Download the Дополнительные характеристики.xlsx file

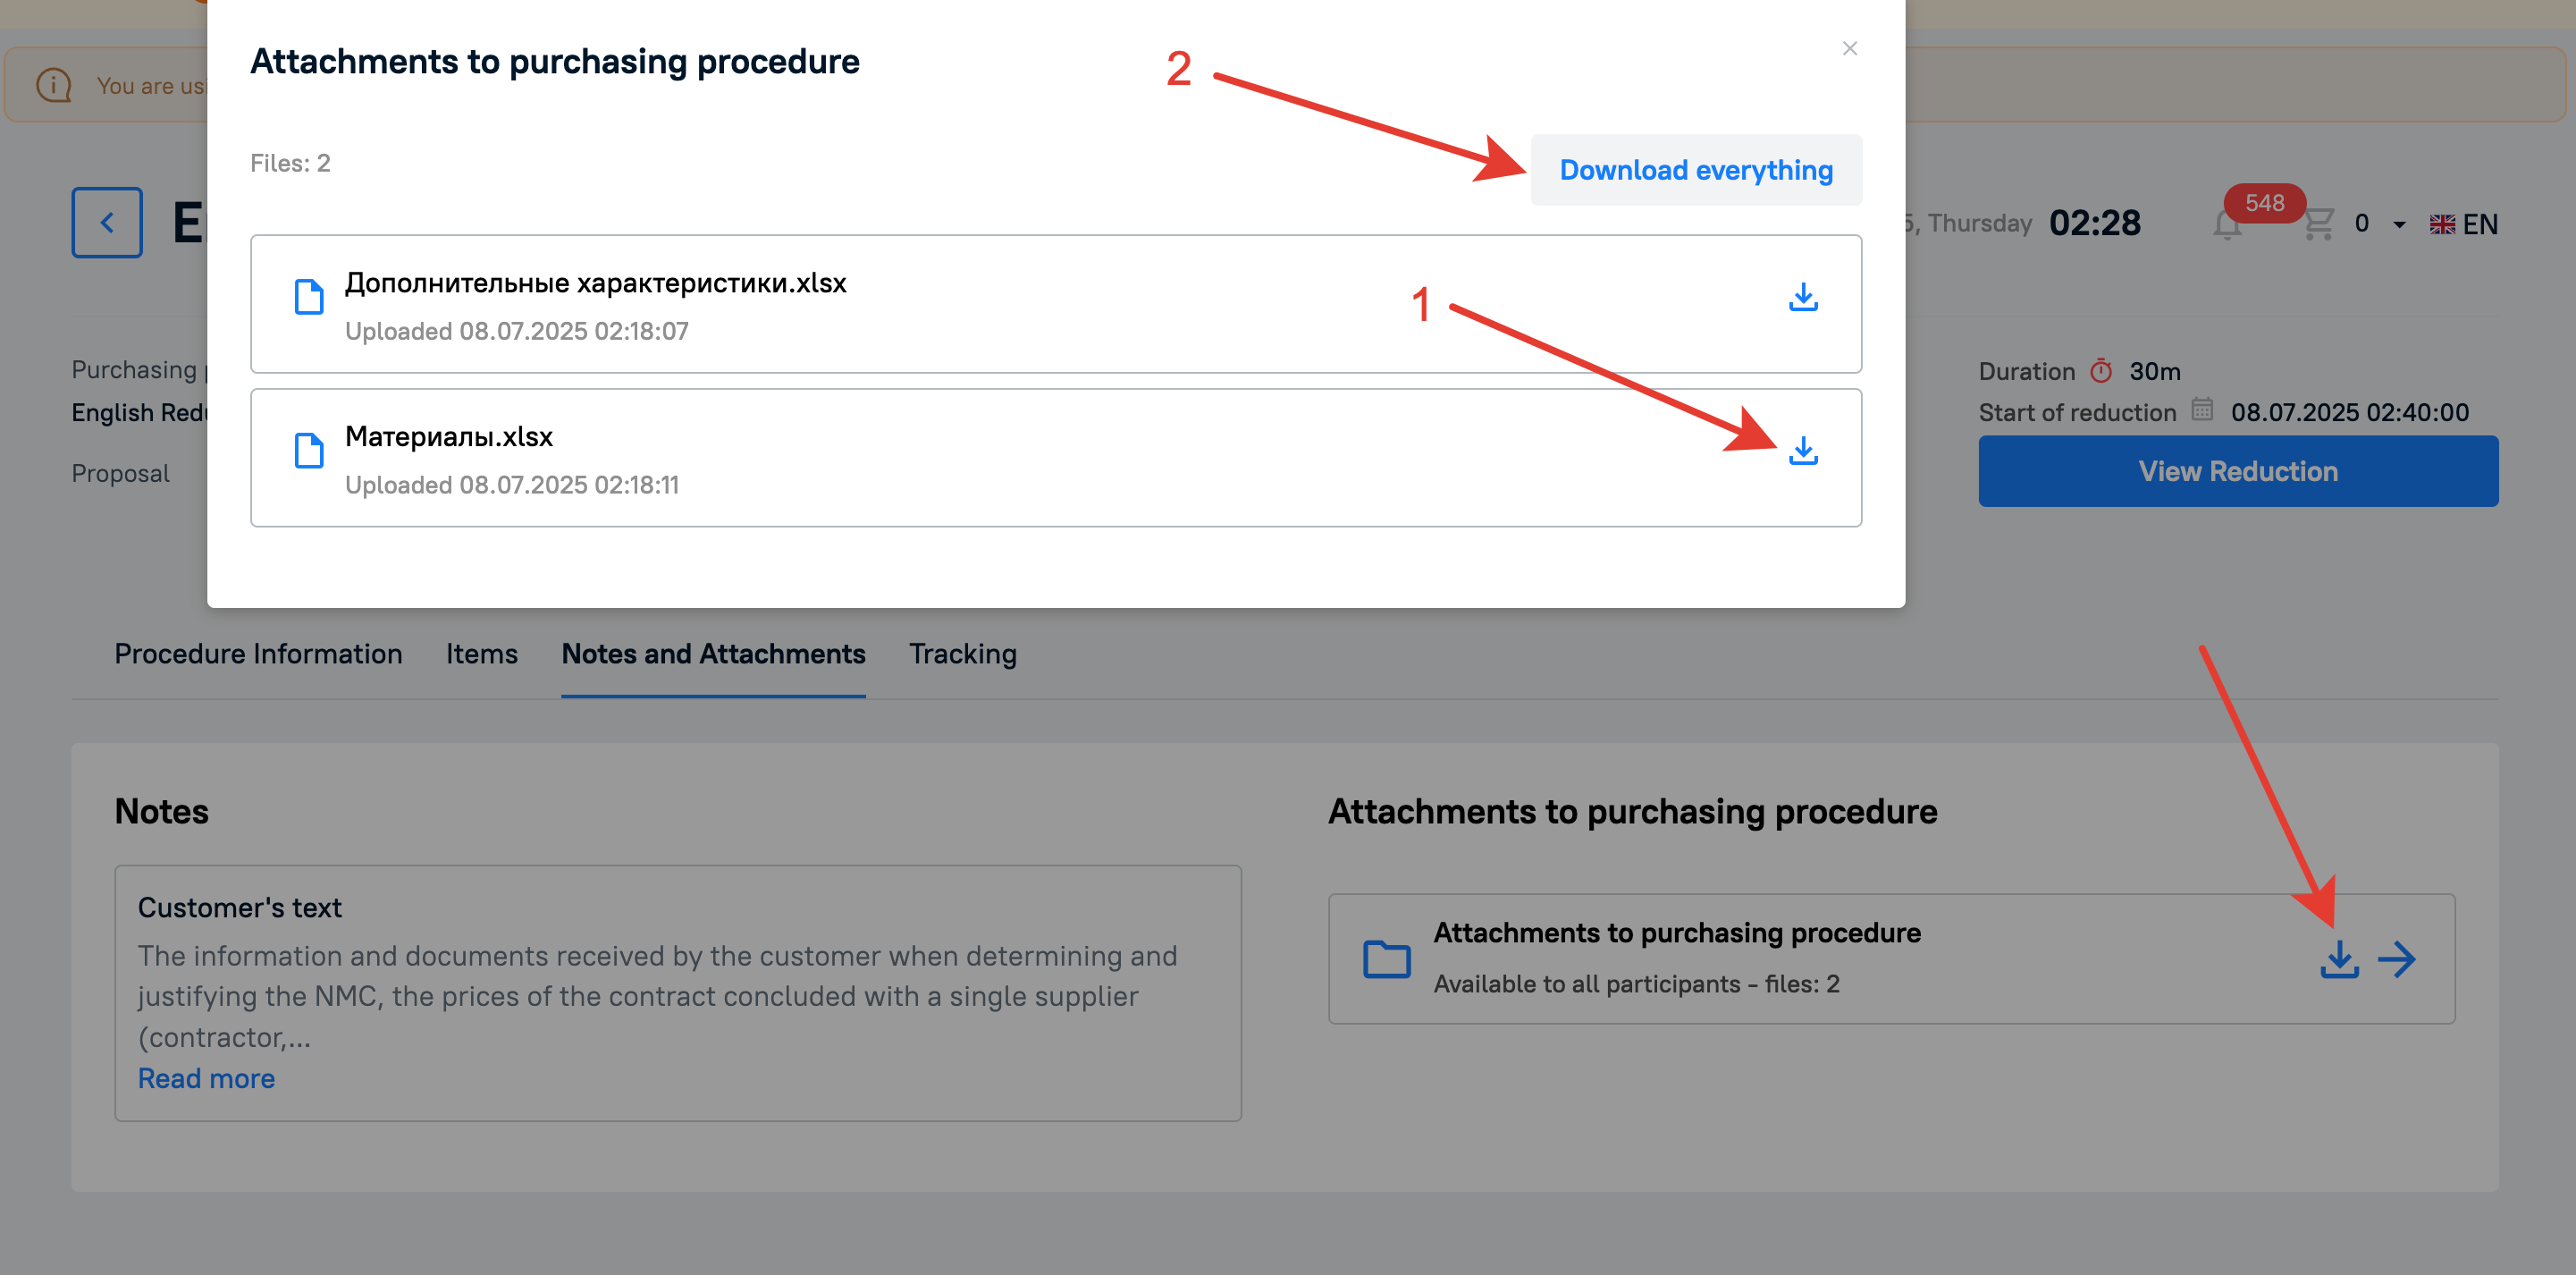tap(1803, 297)
